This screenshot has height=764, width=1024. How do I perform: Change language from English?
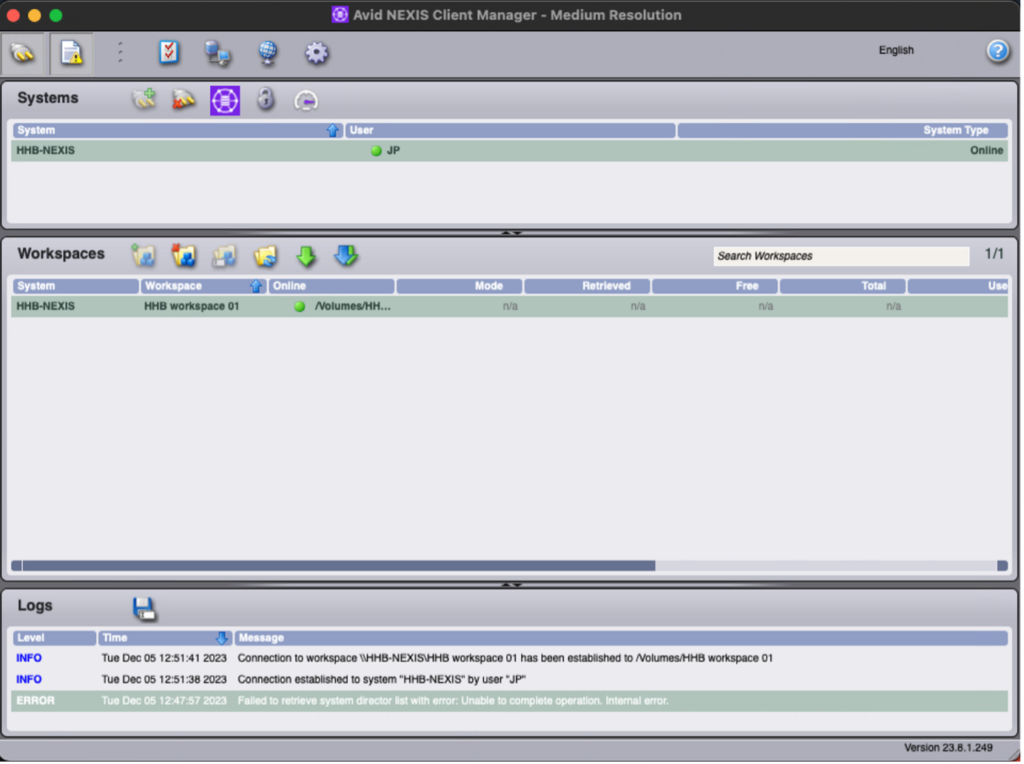(896, 50)
